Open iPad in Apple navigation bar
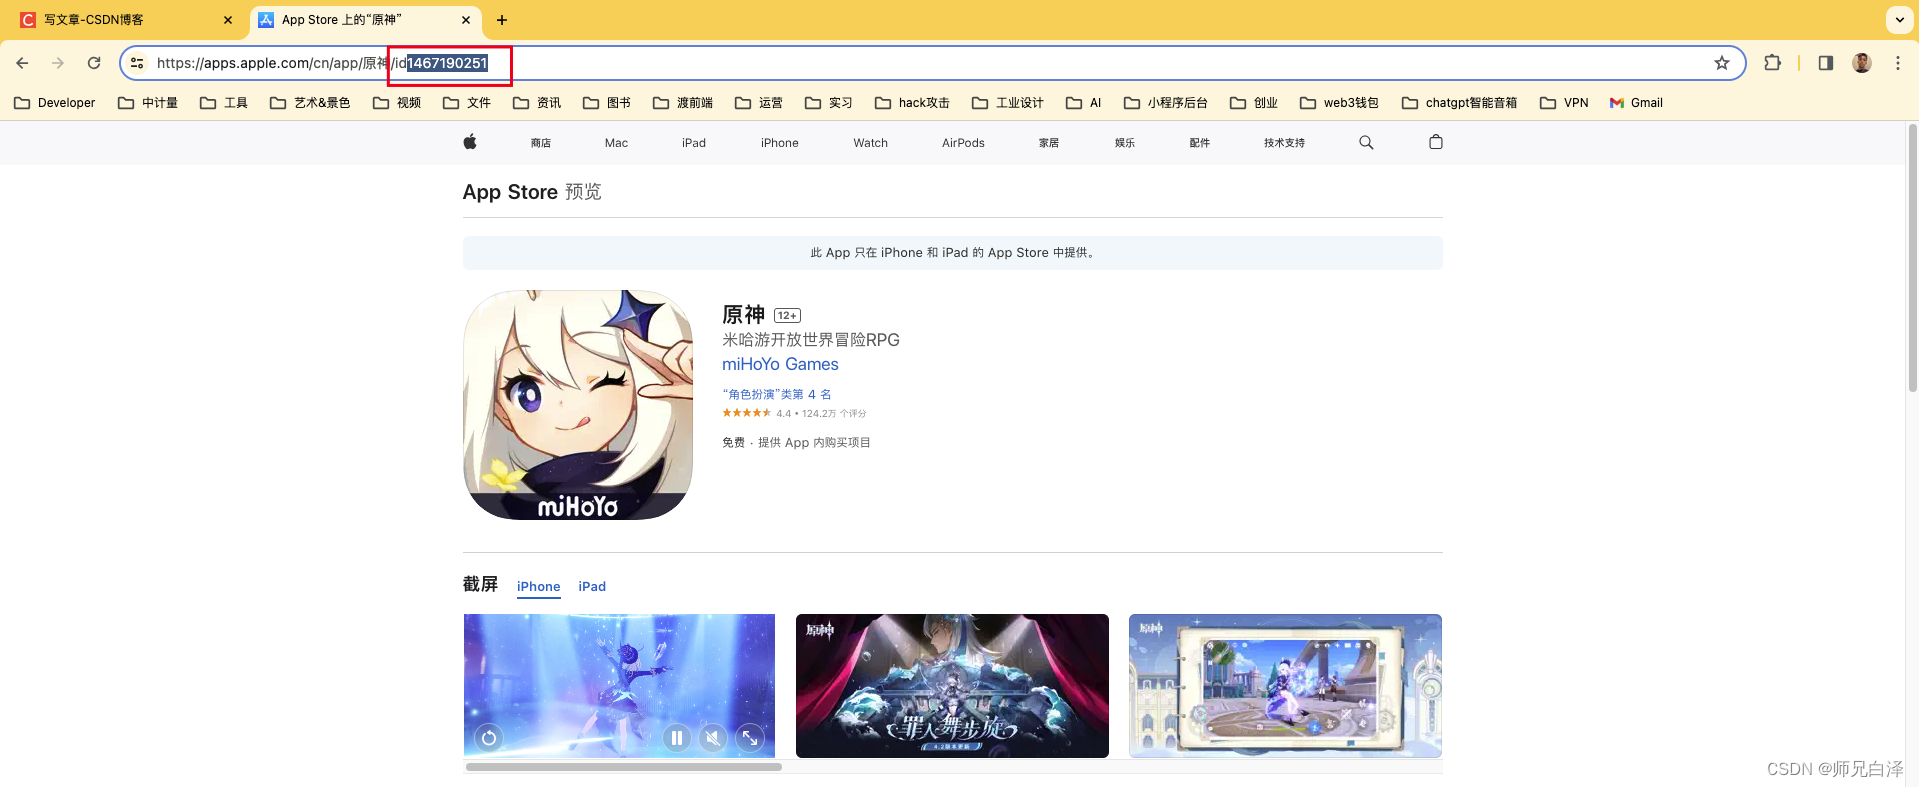The height and width of the screenshot is (787, 1919). coord(694,143)
